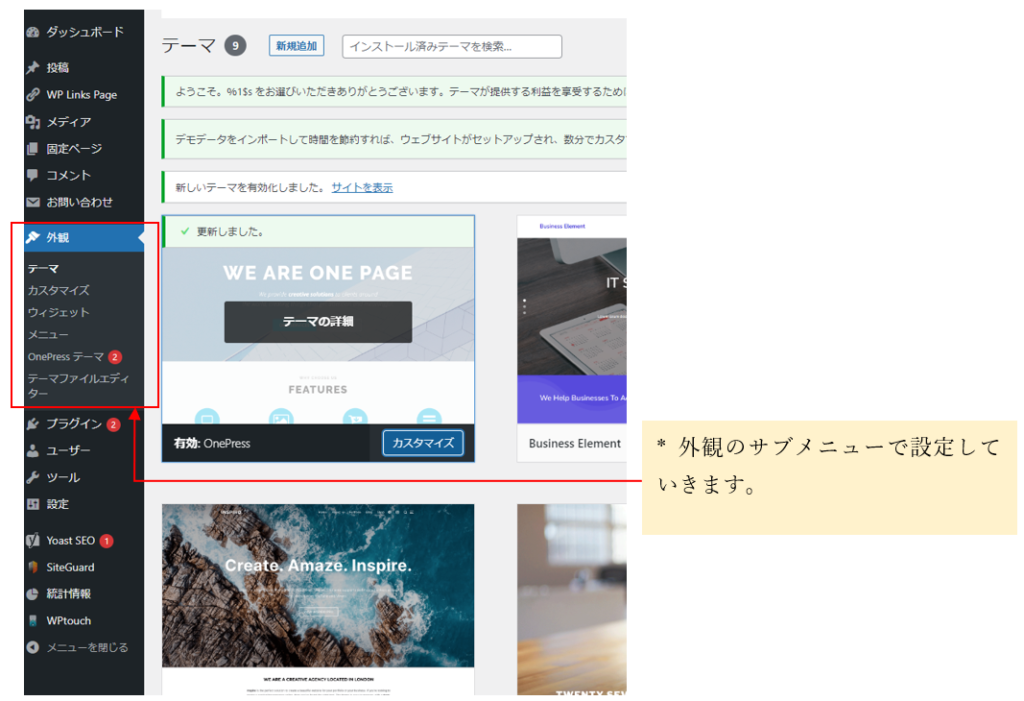Open the メディア media icon
The width and height of the screenshot is (1024, 701).
point(33,122)
